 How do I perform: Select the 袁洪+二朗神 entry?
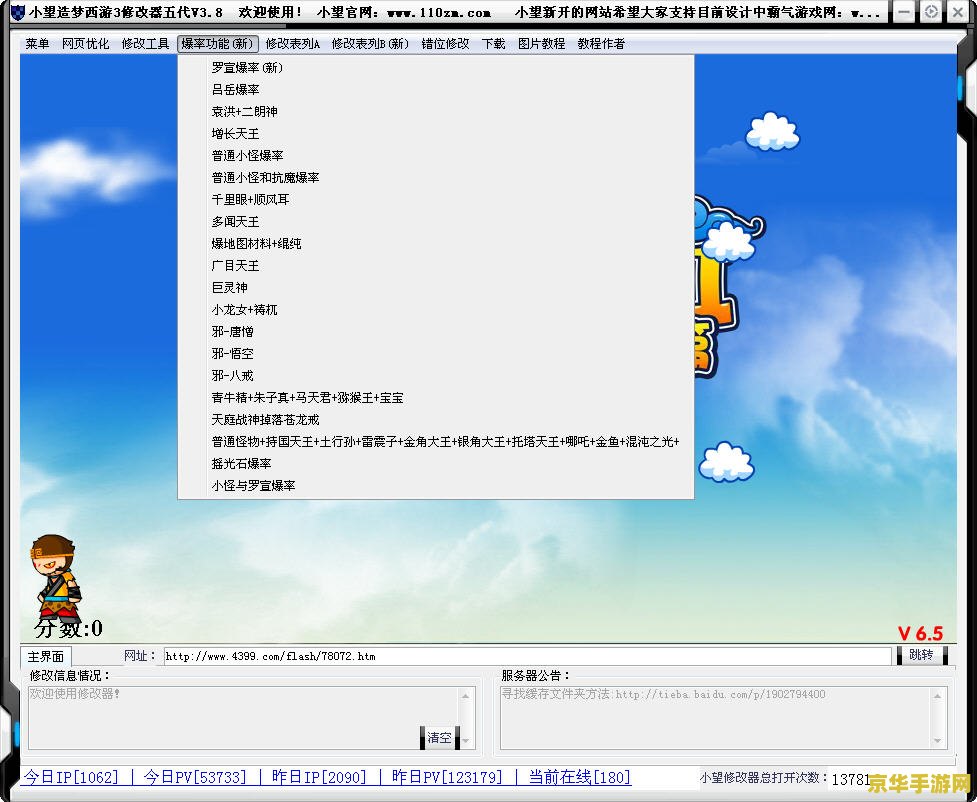tap(436, 112)
